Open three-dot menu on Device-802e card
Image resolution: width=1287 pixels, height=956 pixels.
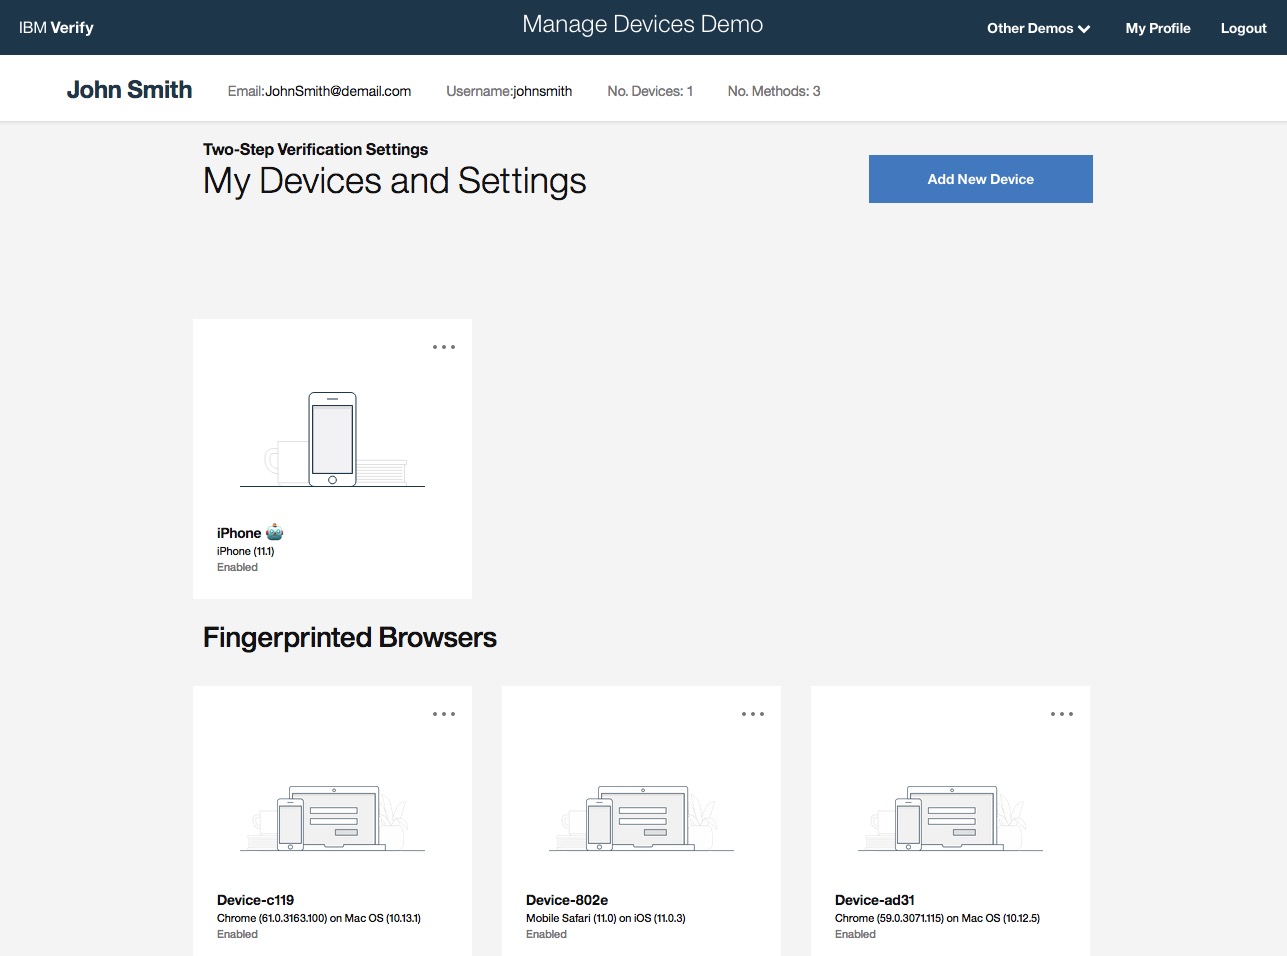(x=753, y=714)
